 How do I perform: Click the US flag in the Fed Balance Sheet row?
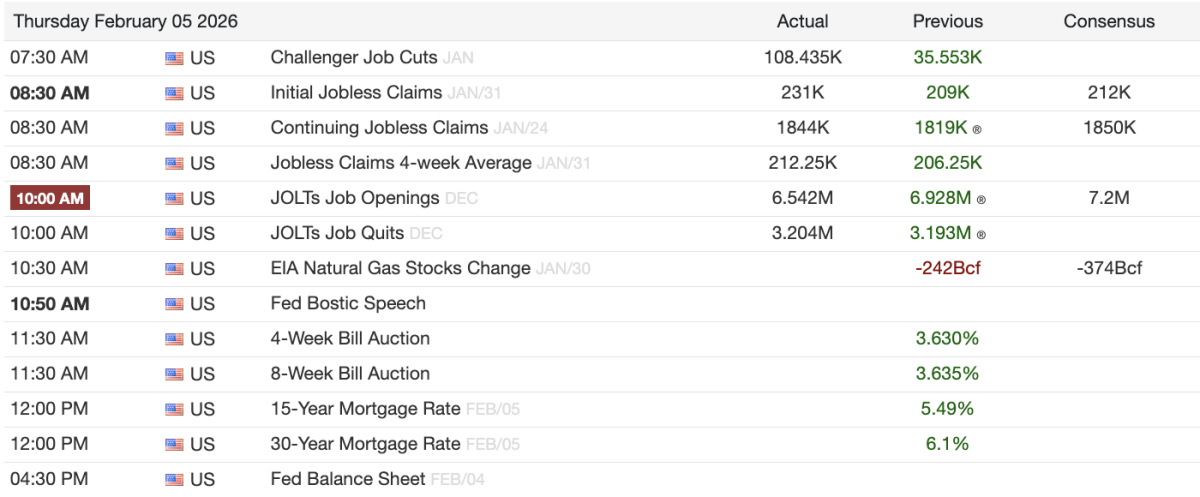tap(174, 480)
